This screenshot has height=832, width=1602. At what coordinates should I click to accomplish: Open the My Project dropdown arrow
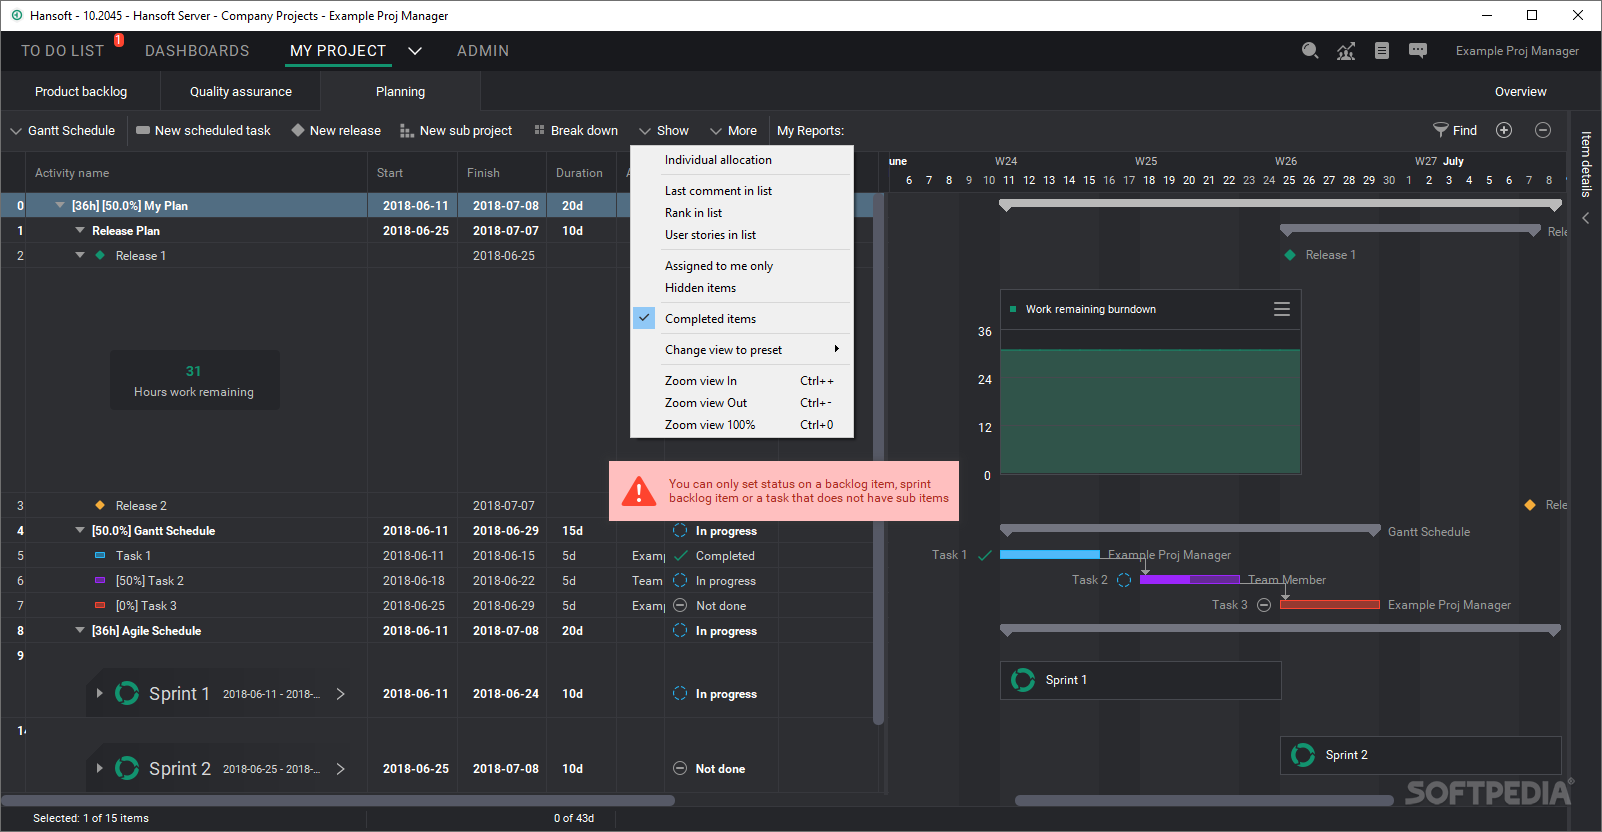[x=415, y=51]
